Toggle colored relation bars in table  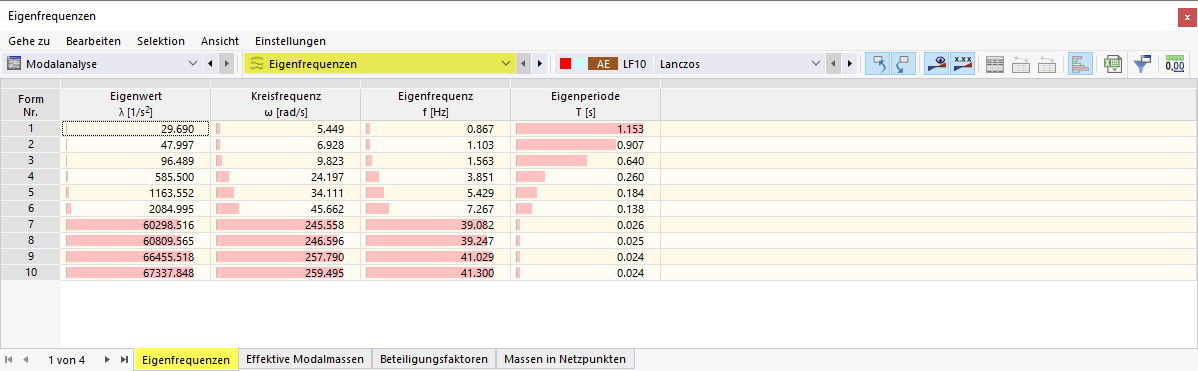pos(1080,64)
